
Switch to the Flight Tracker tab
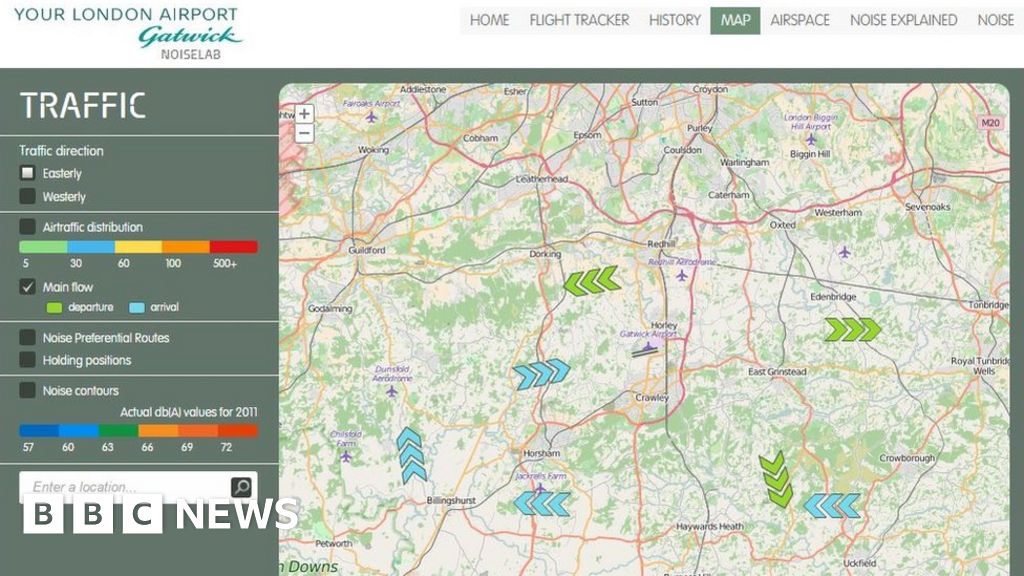click(578, 20)
